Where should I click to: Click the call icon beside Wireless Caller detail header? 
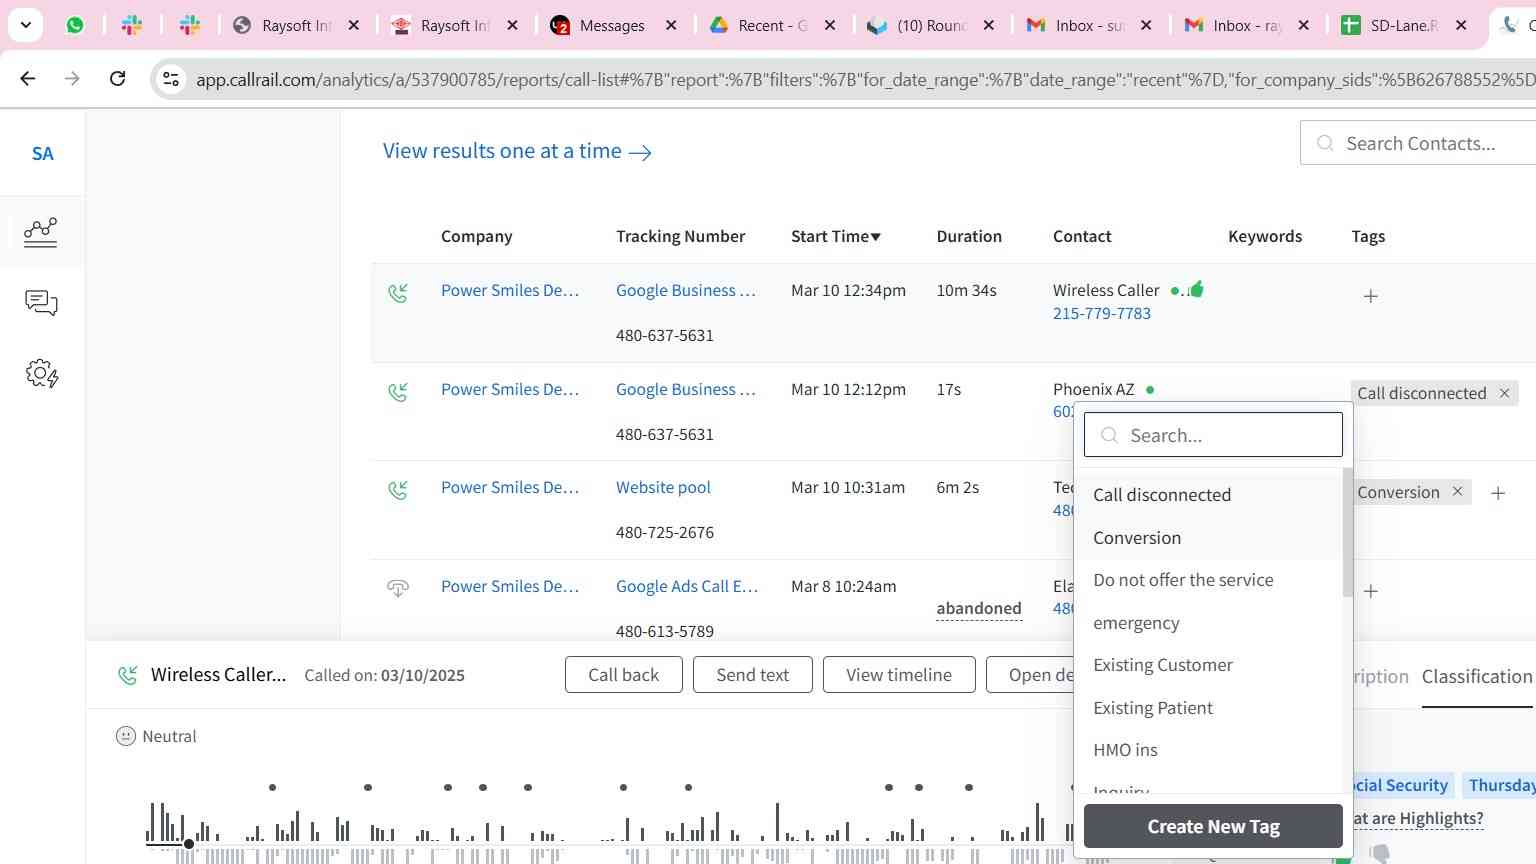point(127,675)
